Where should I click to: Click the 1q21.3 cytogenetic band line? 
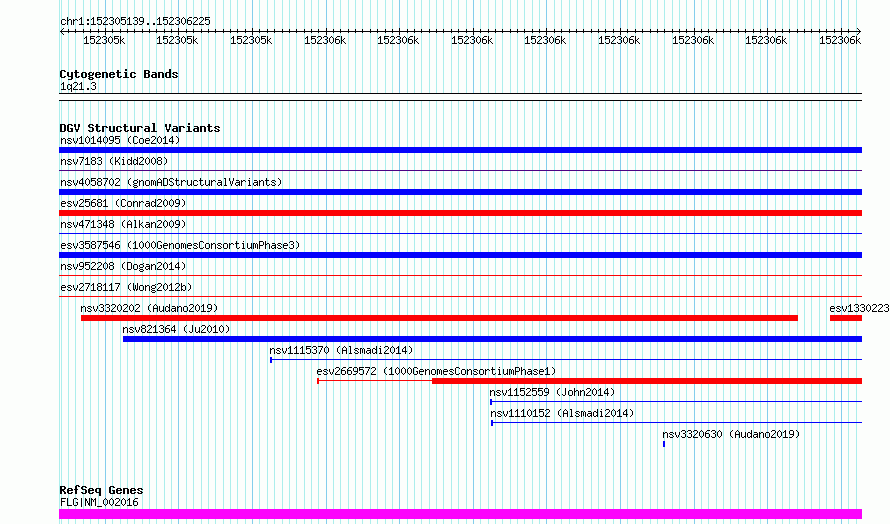[460, 97]
